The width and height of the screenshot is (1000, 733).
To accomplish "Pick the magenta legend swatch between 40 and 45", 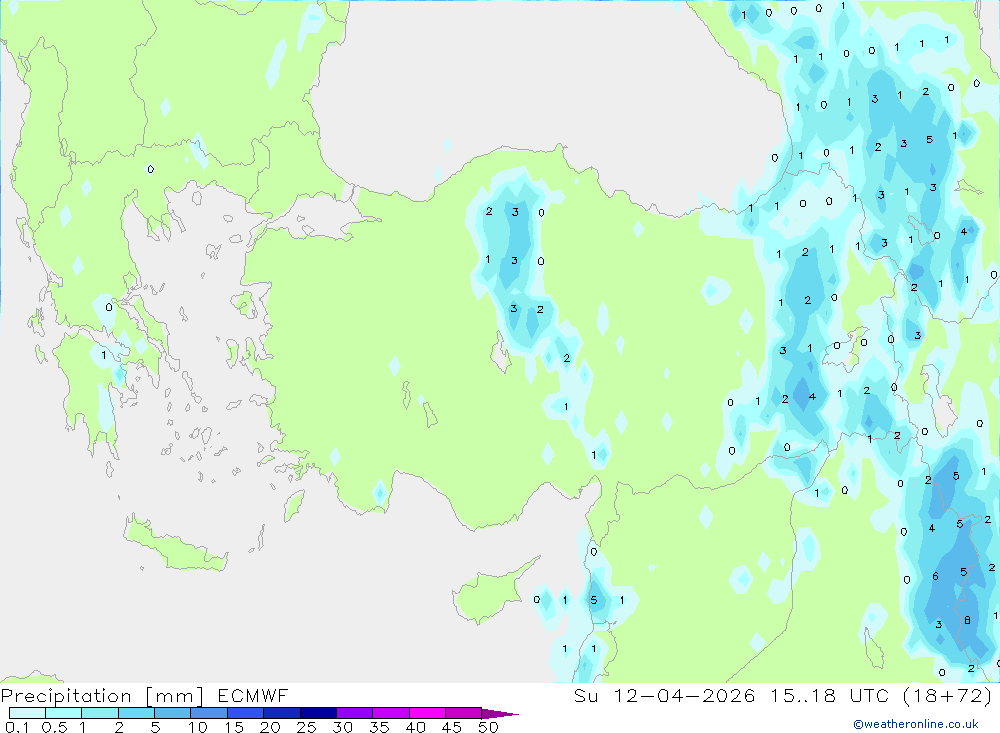I will [x=427, y=713].
